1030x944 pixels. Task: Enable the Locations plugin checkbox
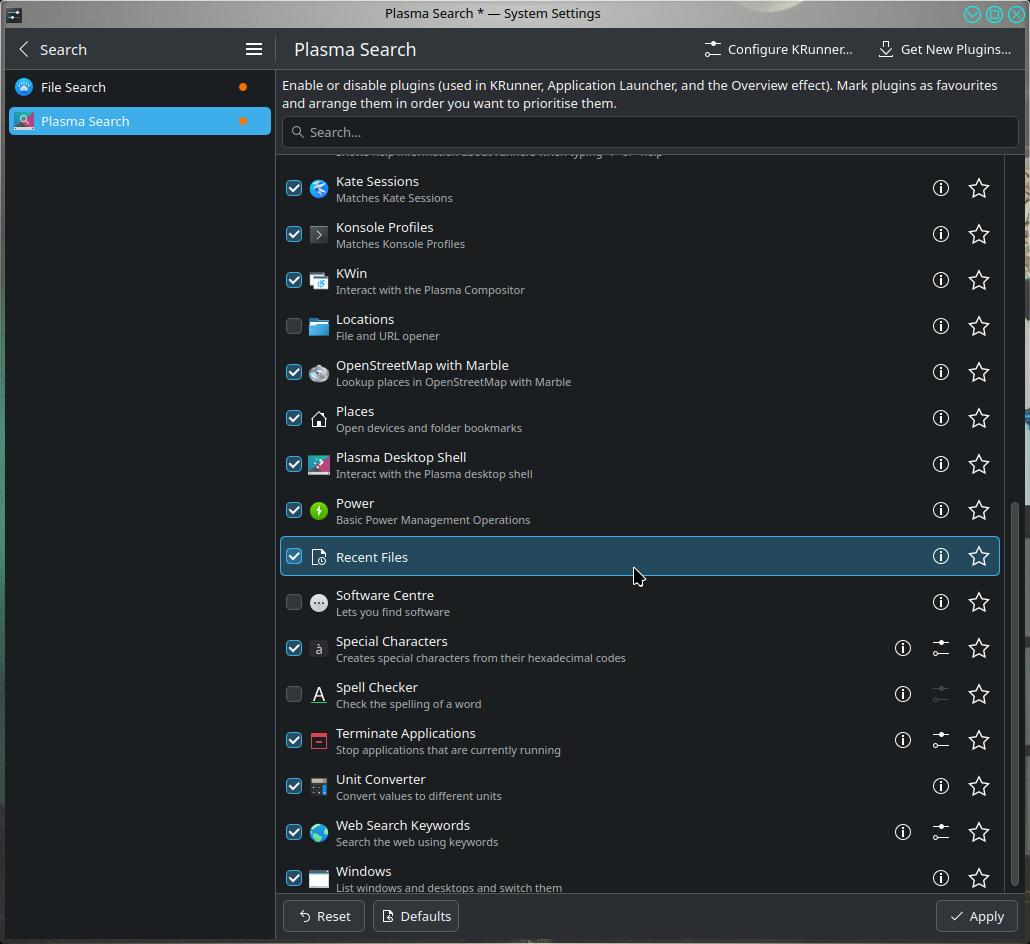click(x=294, y=326)
